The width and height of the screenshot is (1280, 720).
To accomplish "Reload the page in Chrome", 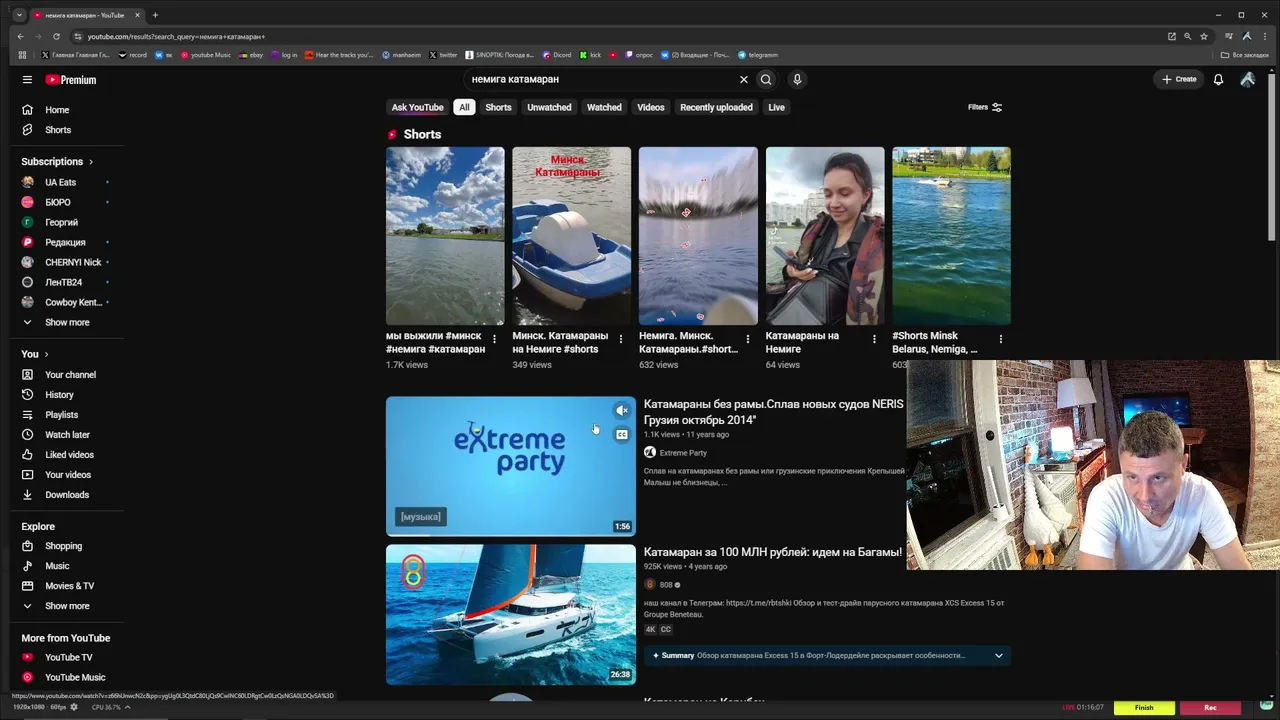I will [x=56, y=36].
